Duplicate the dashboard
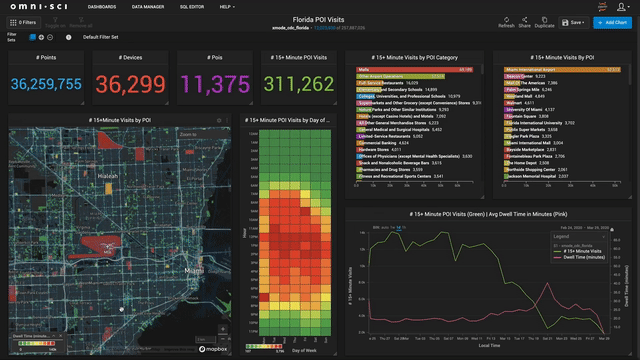Image resolution: width=640 pixels, height=360 pixels. coord(544,22)
